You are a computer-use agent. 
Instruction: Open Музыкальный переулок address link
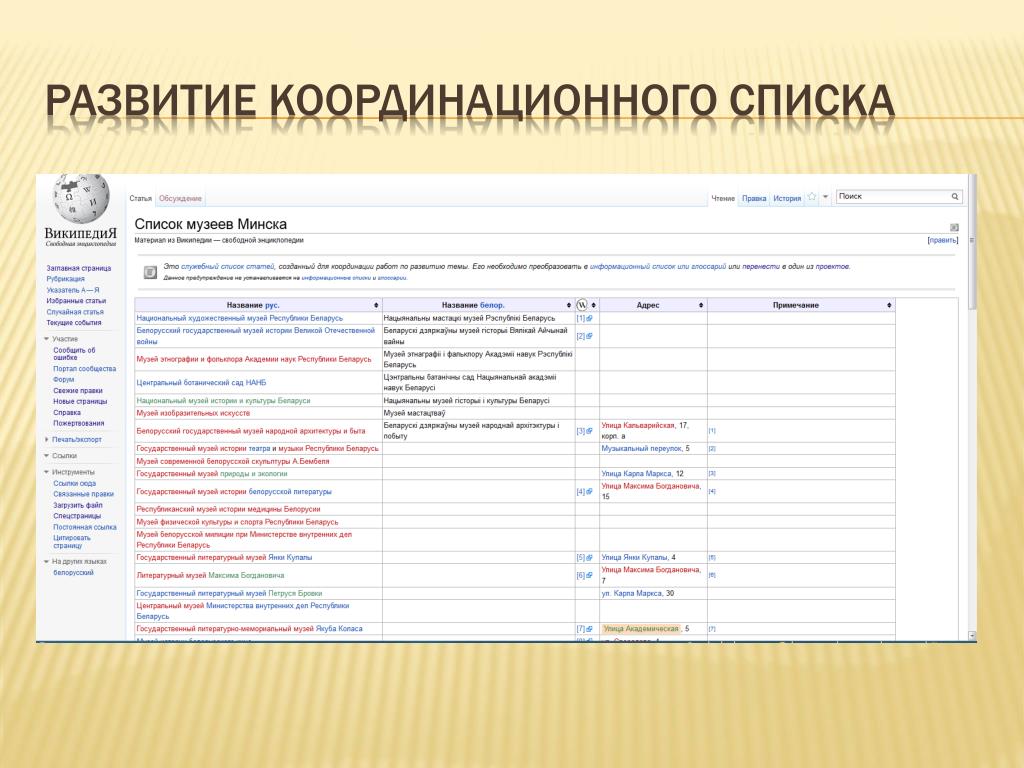[x=642, y=449]
